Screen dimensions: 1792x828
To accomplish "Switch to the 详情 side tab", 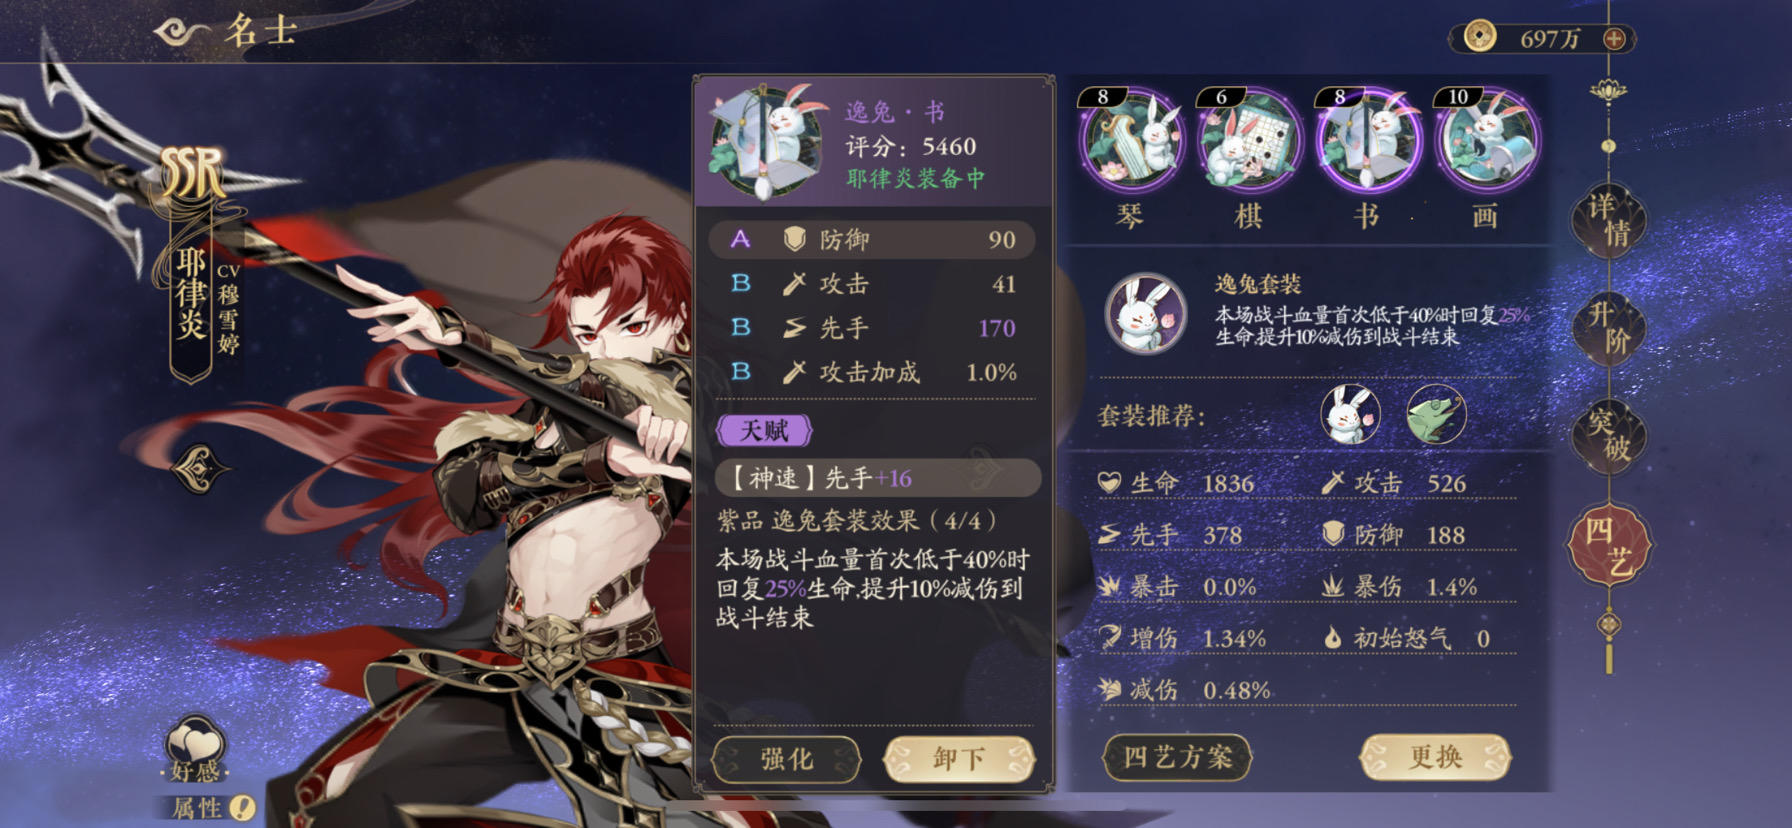I will pos(1609,219).
